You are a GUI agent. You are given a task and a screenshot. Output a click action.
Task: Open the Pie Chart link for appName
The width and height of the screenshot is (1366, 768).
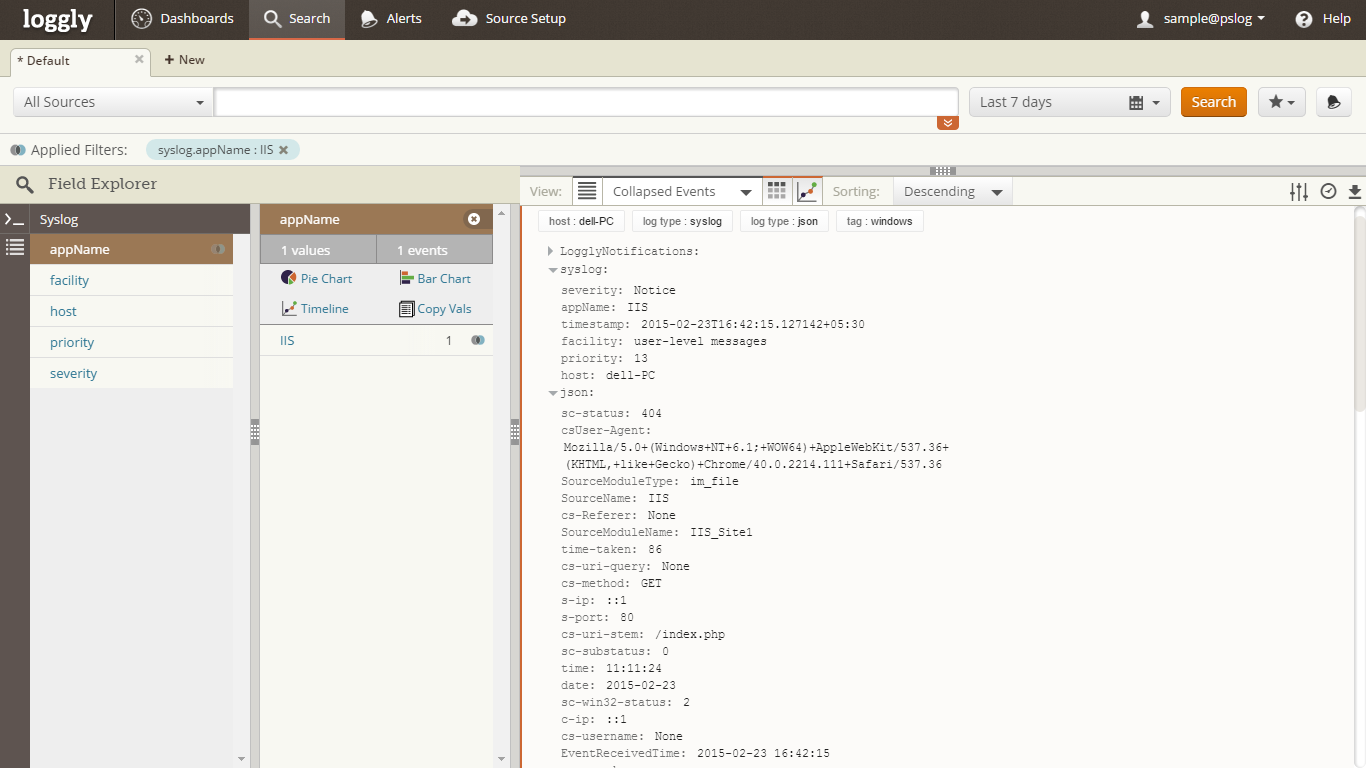click(x=317, y=278)
